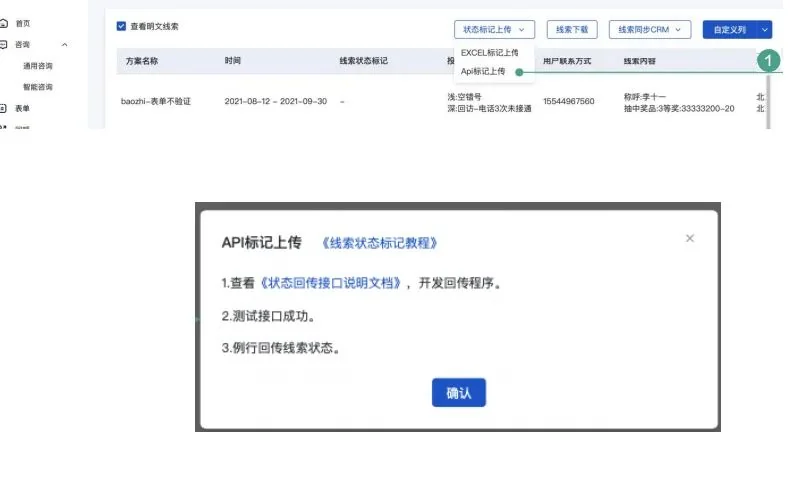Click the 3.例行回传线索状态 step text

click(x=280, y=348)
